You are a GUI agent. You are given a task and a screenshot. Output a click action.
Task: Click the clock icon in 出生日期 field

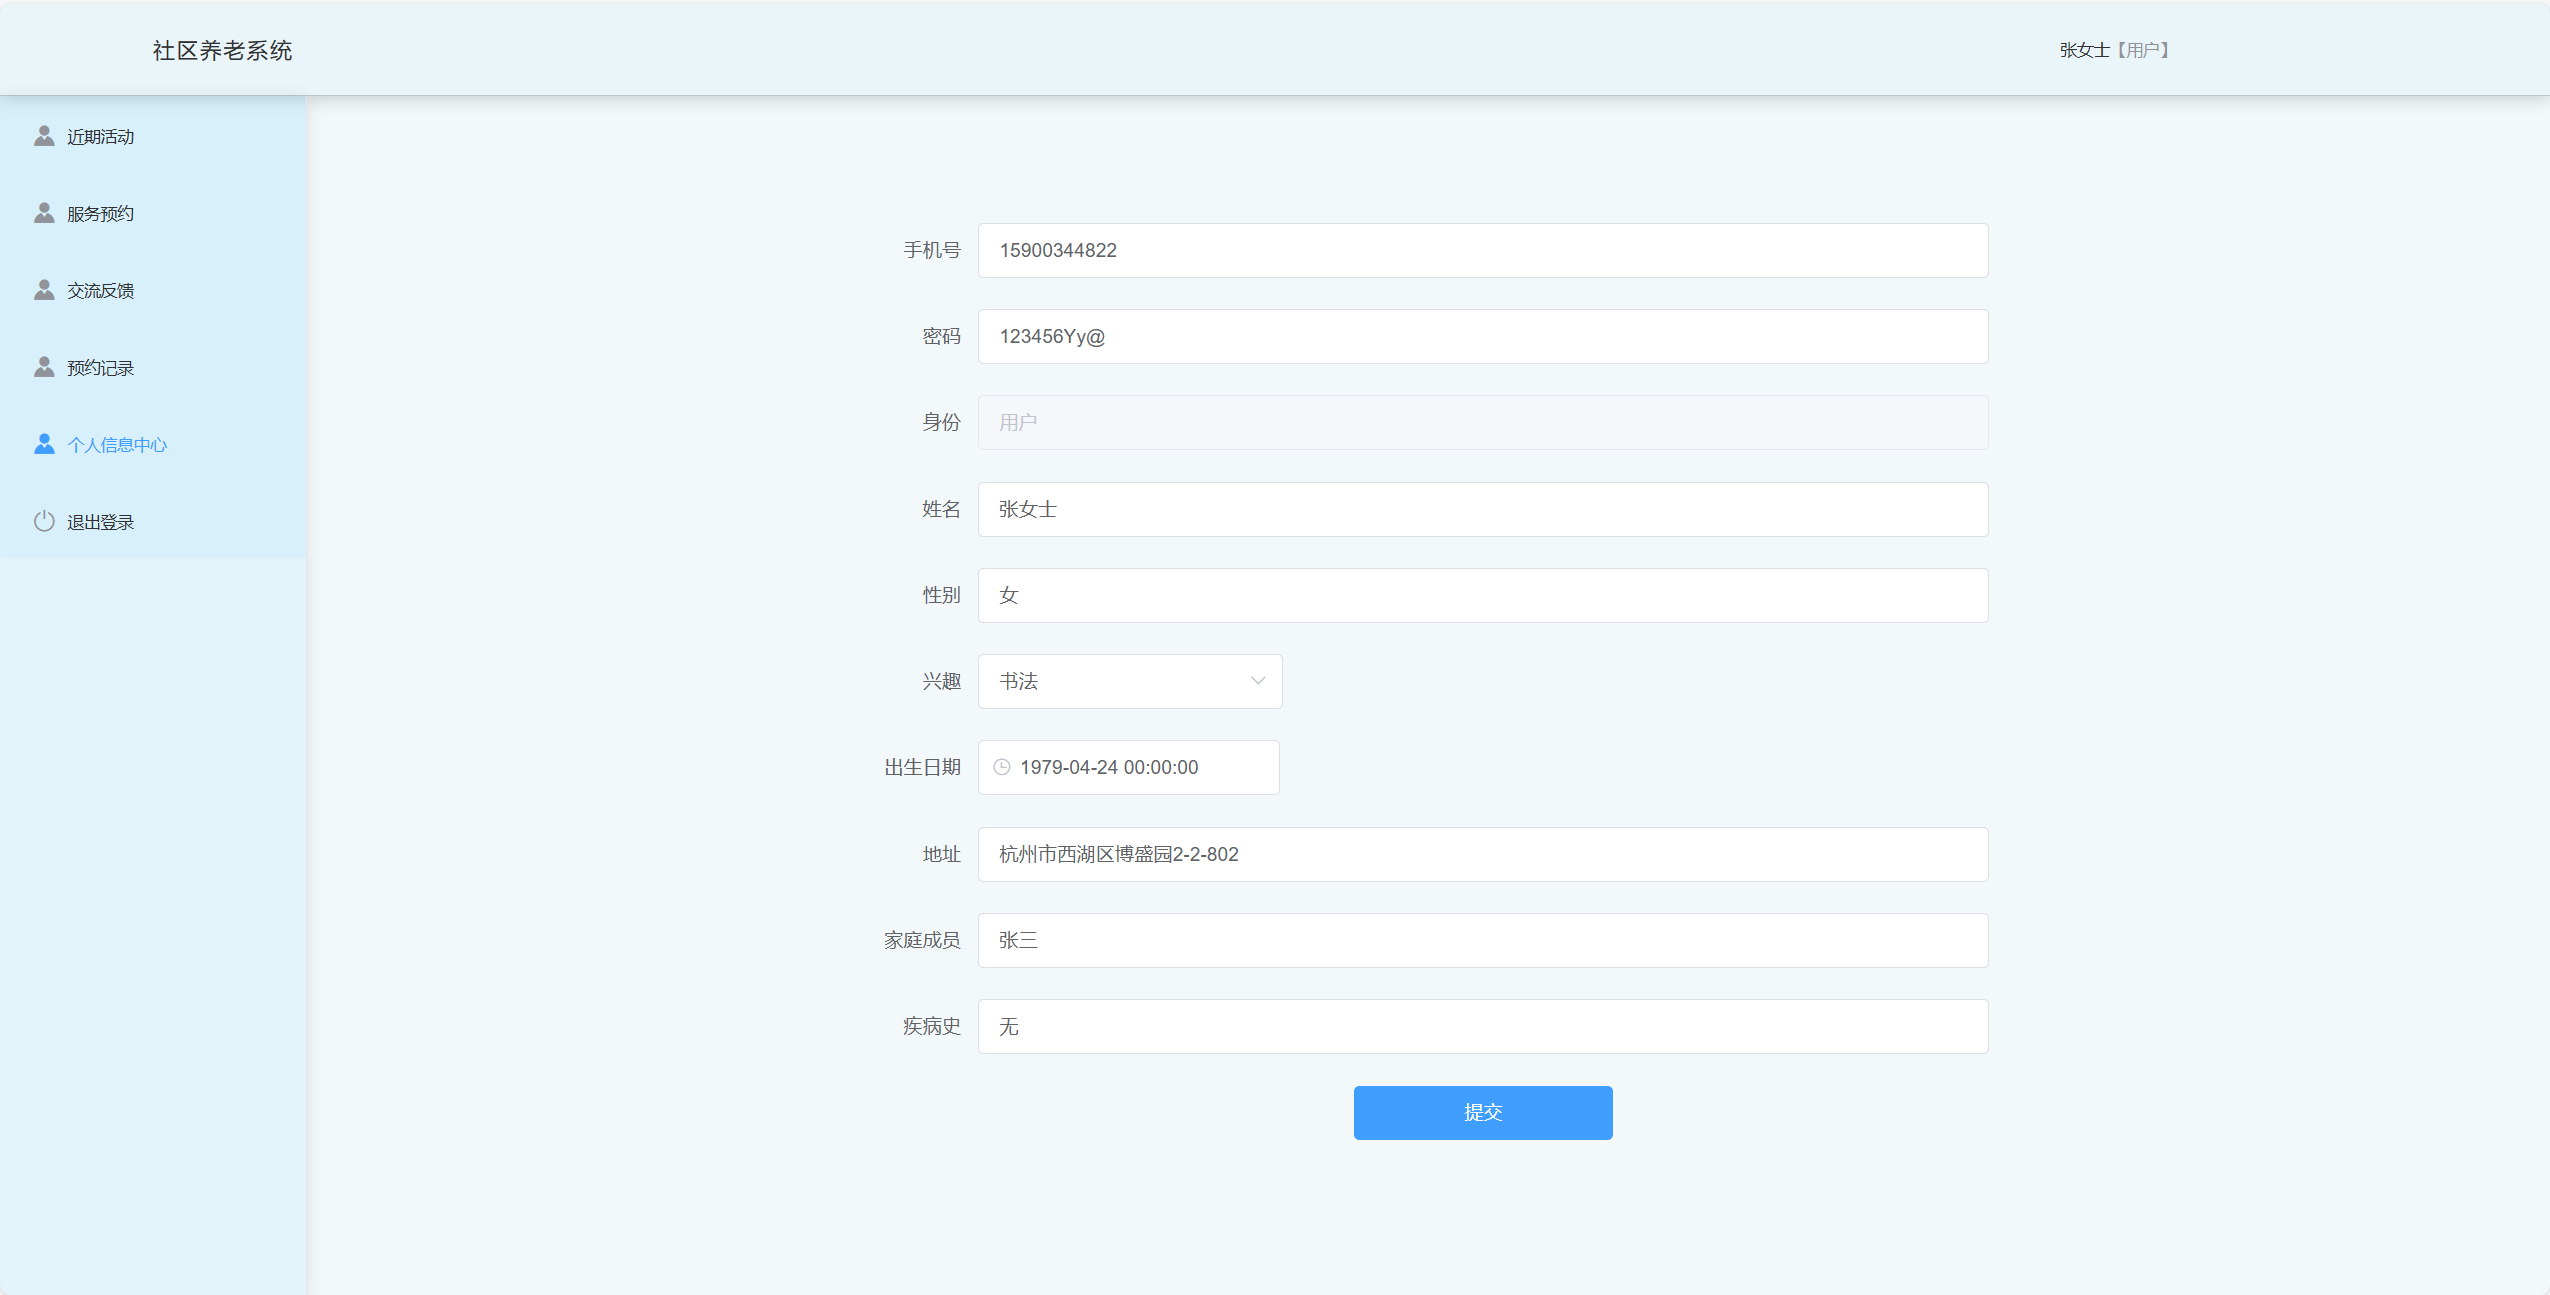pyautogui.click(x=1002, y=767)
